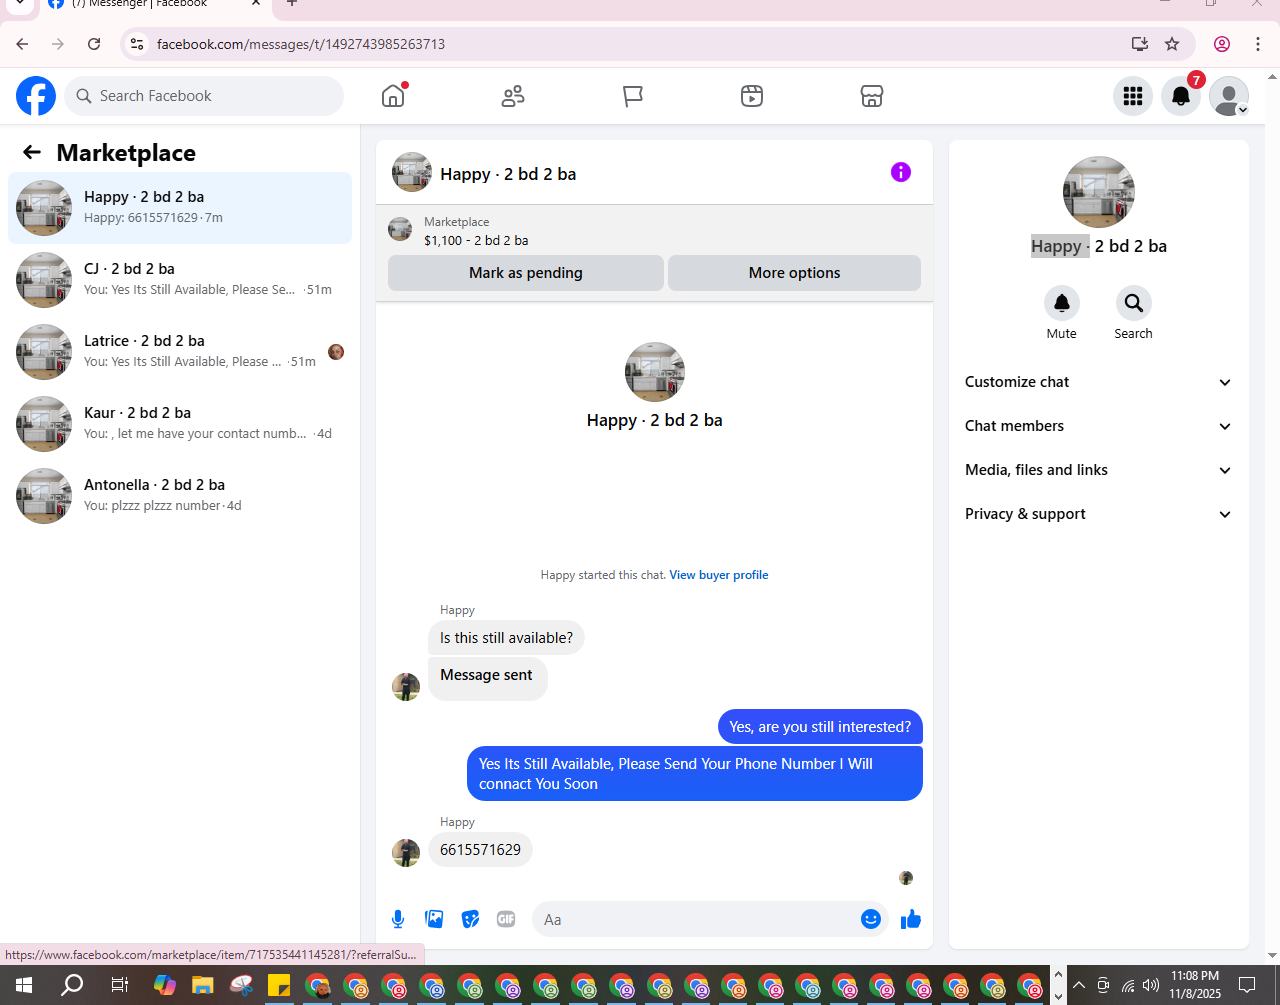Choose a sticker with the sticker icon

[470, 919]
